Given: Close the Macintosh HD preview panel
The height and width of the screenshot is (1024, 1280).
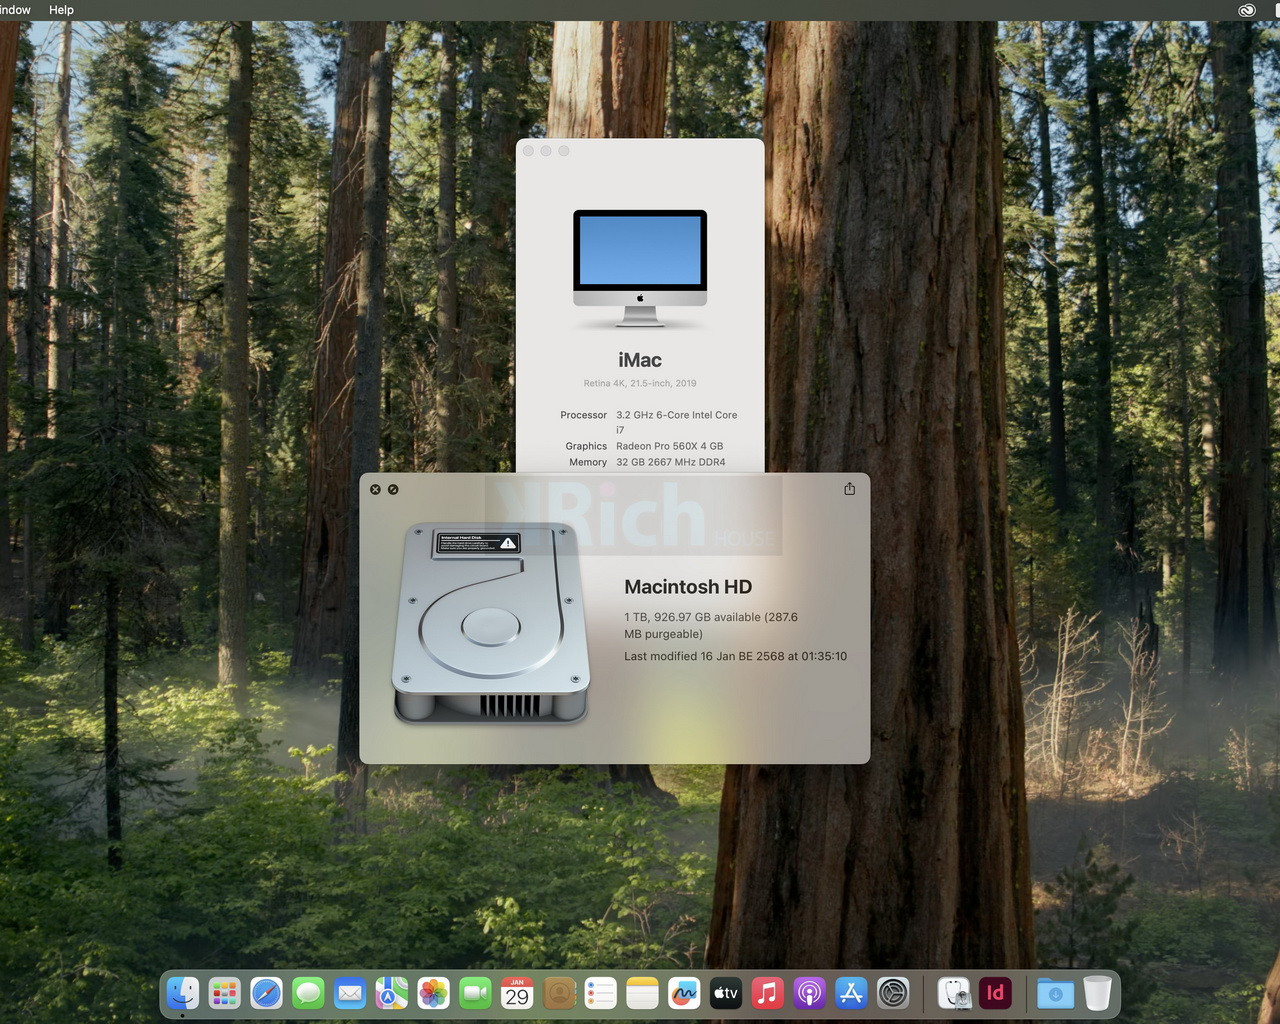Looking at the screenshot, I should [x=375, y=489].
